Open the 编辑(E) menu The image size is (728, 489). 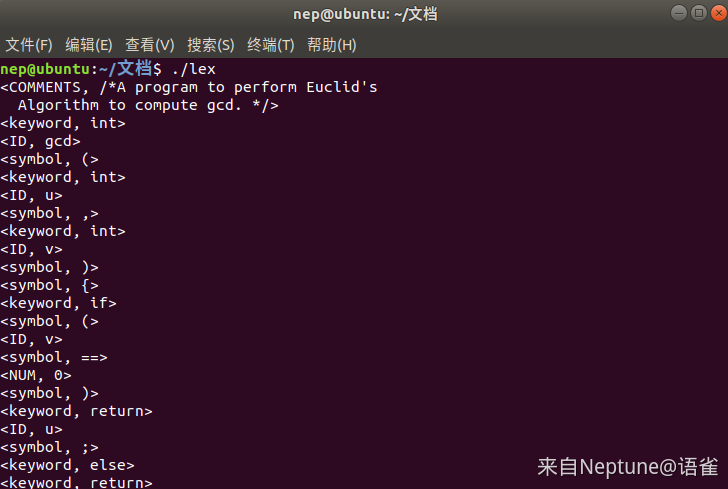coord(89,45)
